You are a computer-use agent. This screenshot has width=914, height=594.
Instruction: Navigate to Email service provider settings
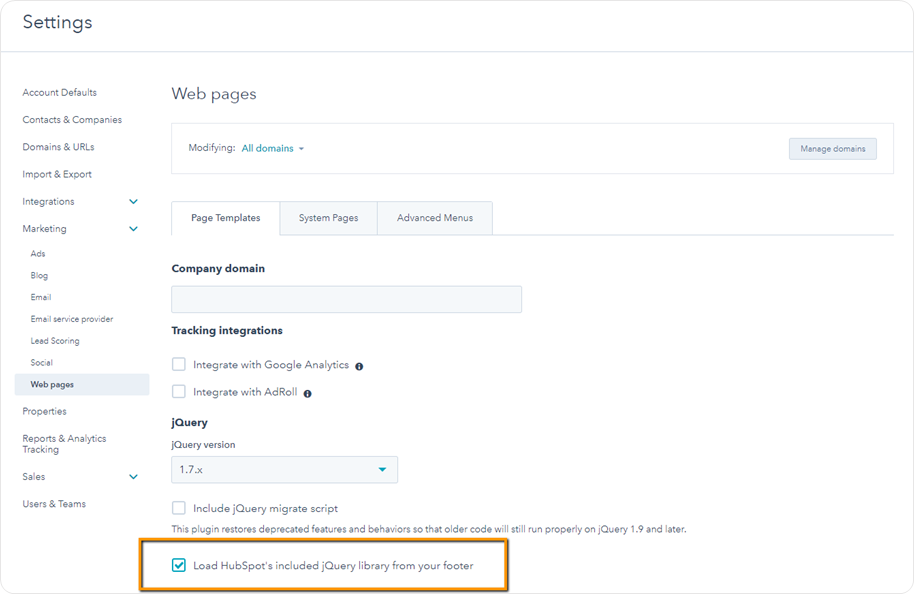(x=72, y=319)
